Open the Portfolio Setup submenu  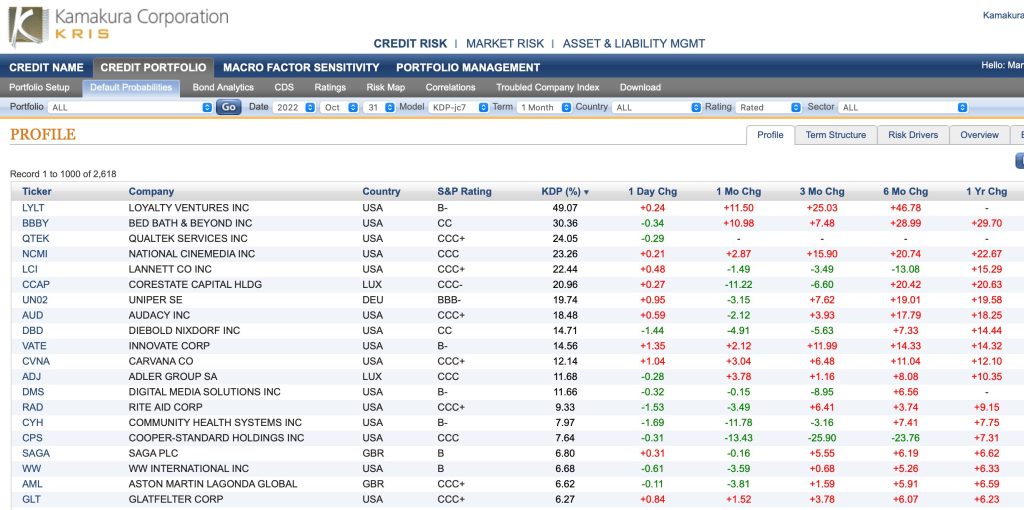tap(39, 88)
